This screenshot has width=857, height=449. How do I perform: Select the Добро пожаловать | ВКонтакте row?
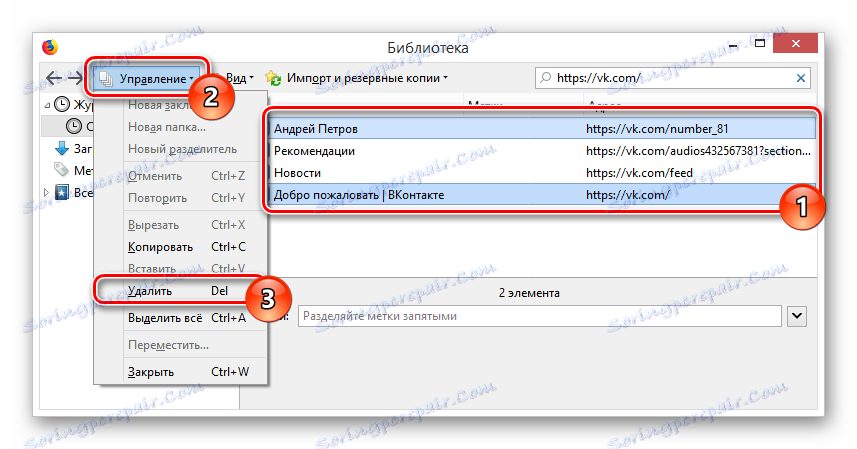tap(543, 195)
